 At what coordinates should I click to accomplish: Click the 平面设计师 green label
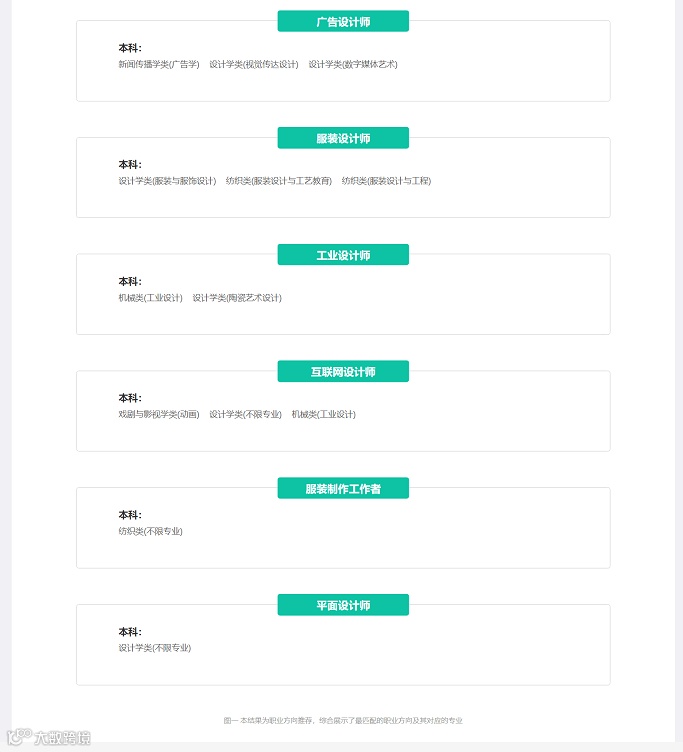[343, 605]
